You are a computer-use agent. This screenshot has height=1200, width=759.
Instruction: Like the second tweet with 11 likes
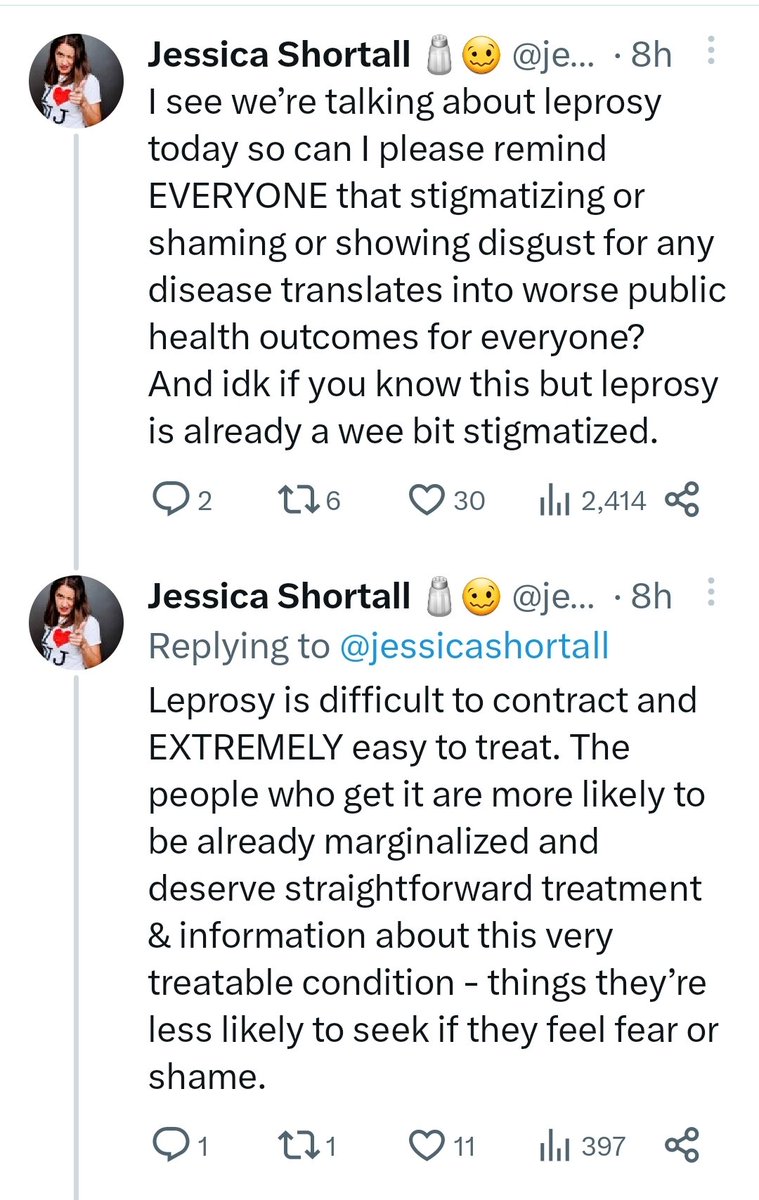pos(443,1145)
